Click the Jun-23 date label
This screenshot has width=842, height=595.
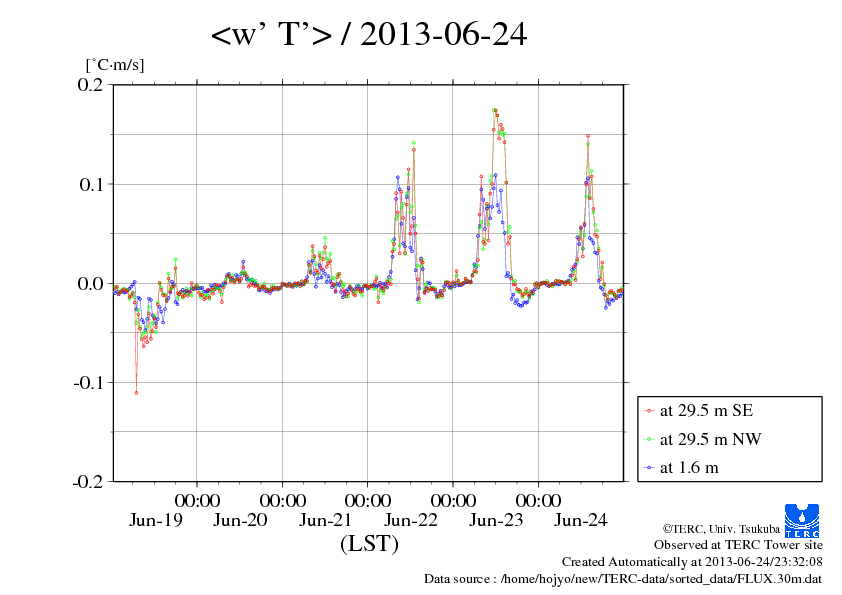(x=496, y=520)
